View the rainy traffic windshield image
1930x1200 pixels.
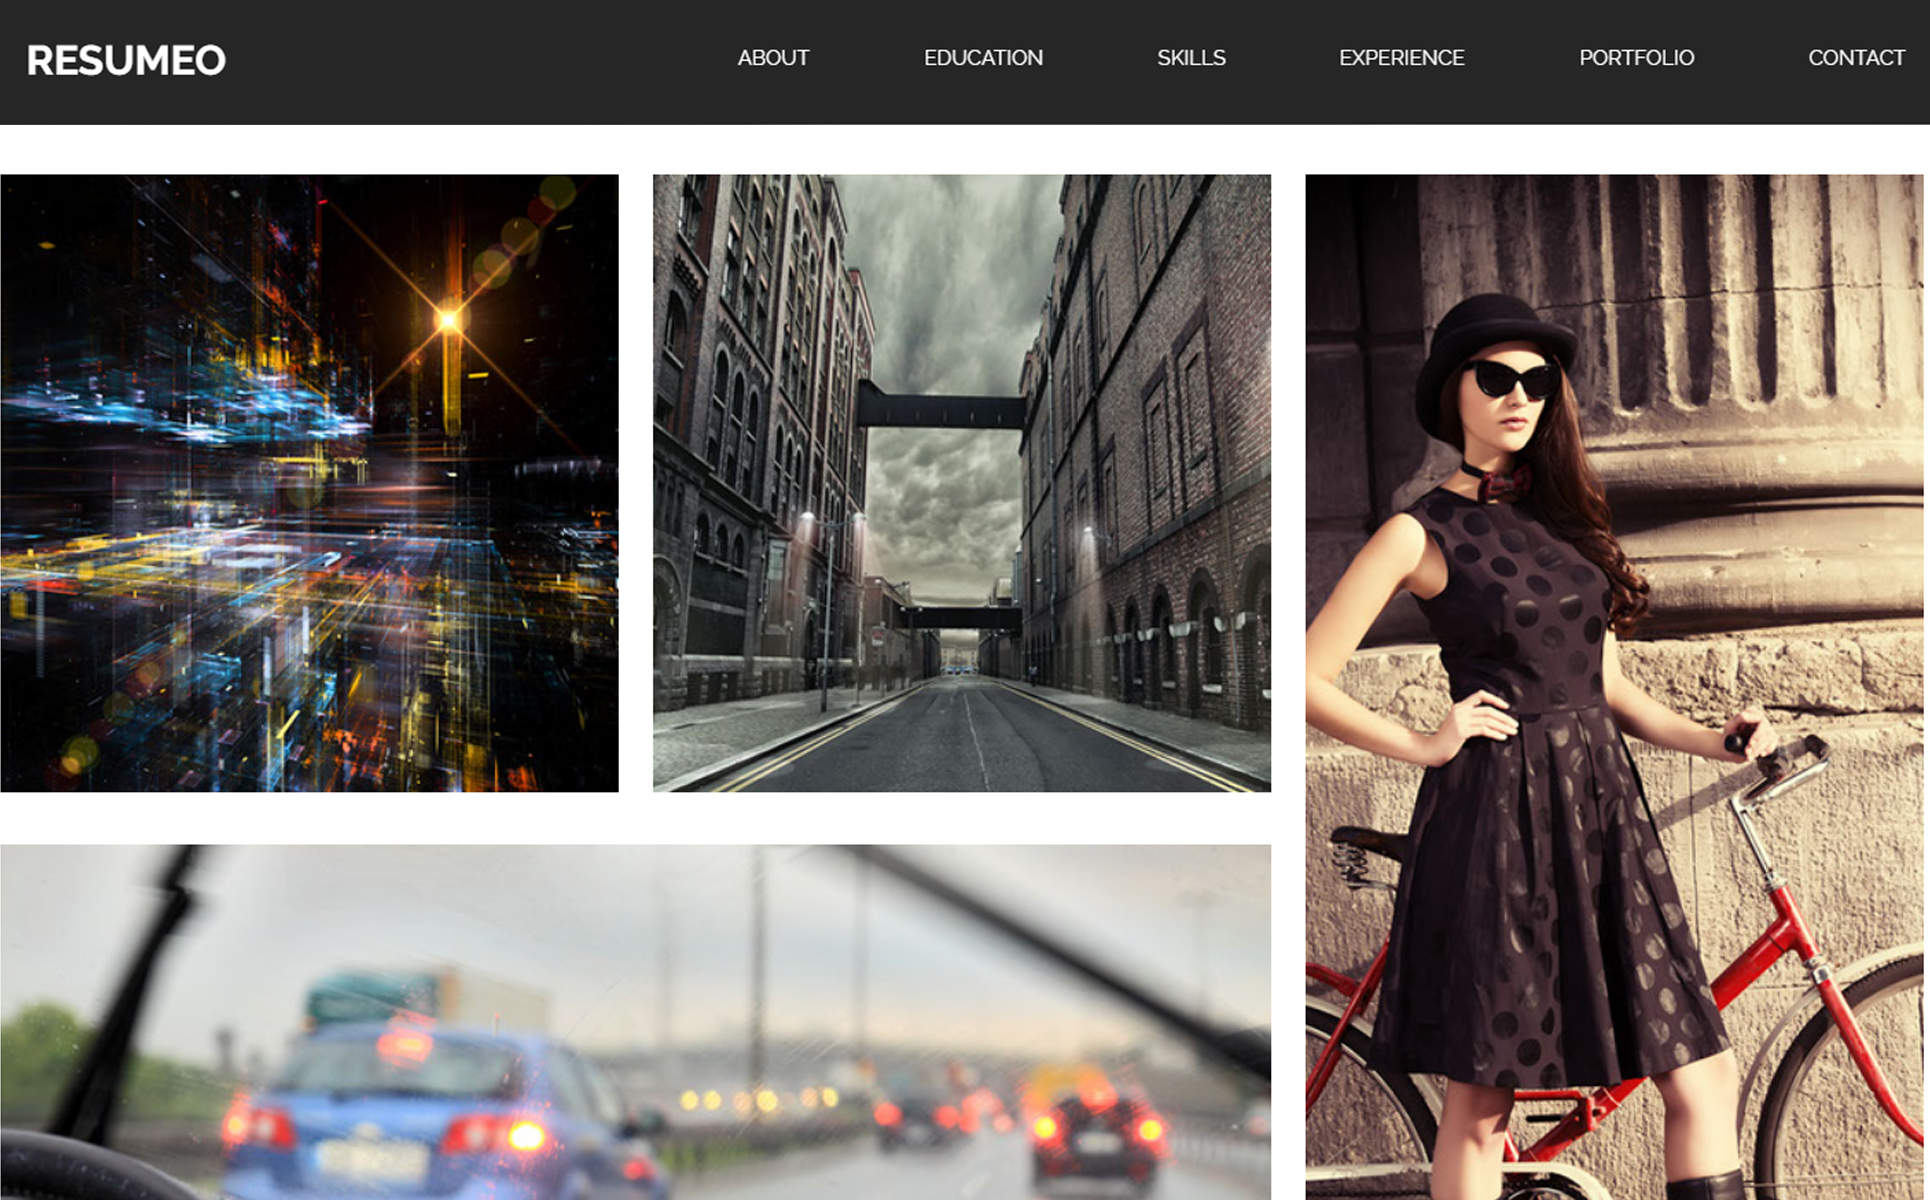(x=636, y=1022)
